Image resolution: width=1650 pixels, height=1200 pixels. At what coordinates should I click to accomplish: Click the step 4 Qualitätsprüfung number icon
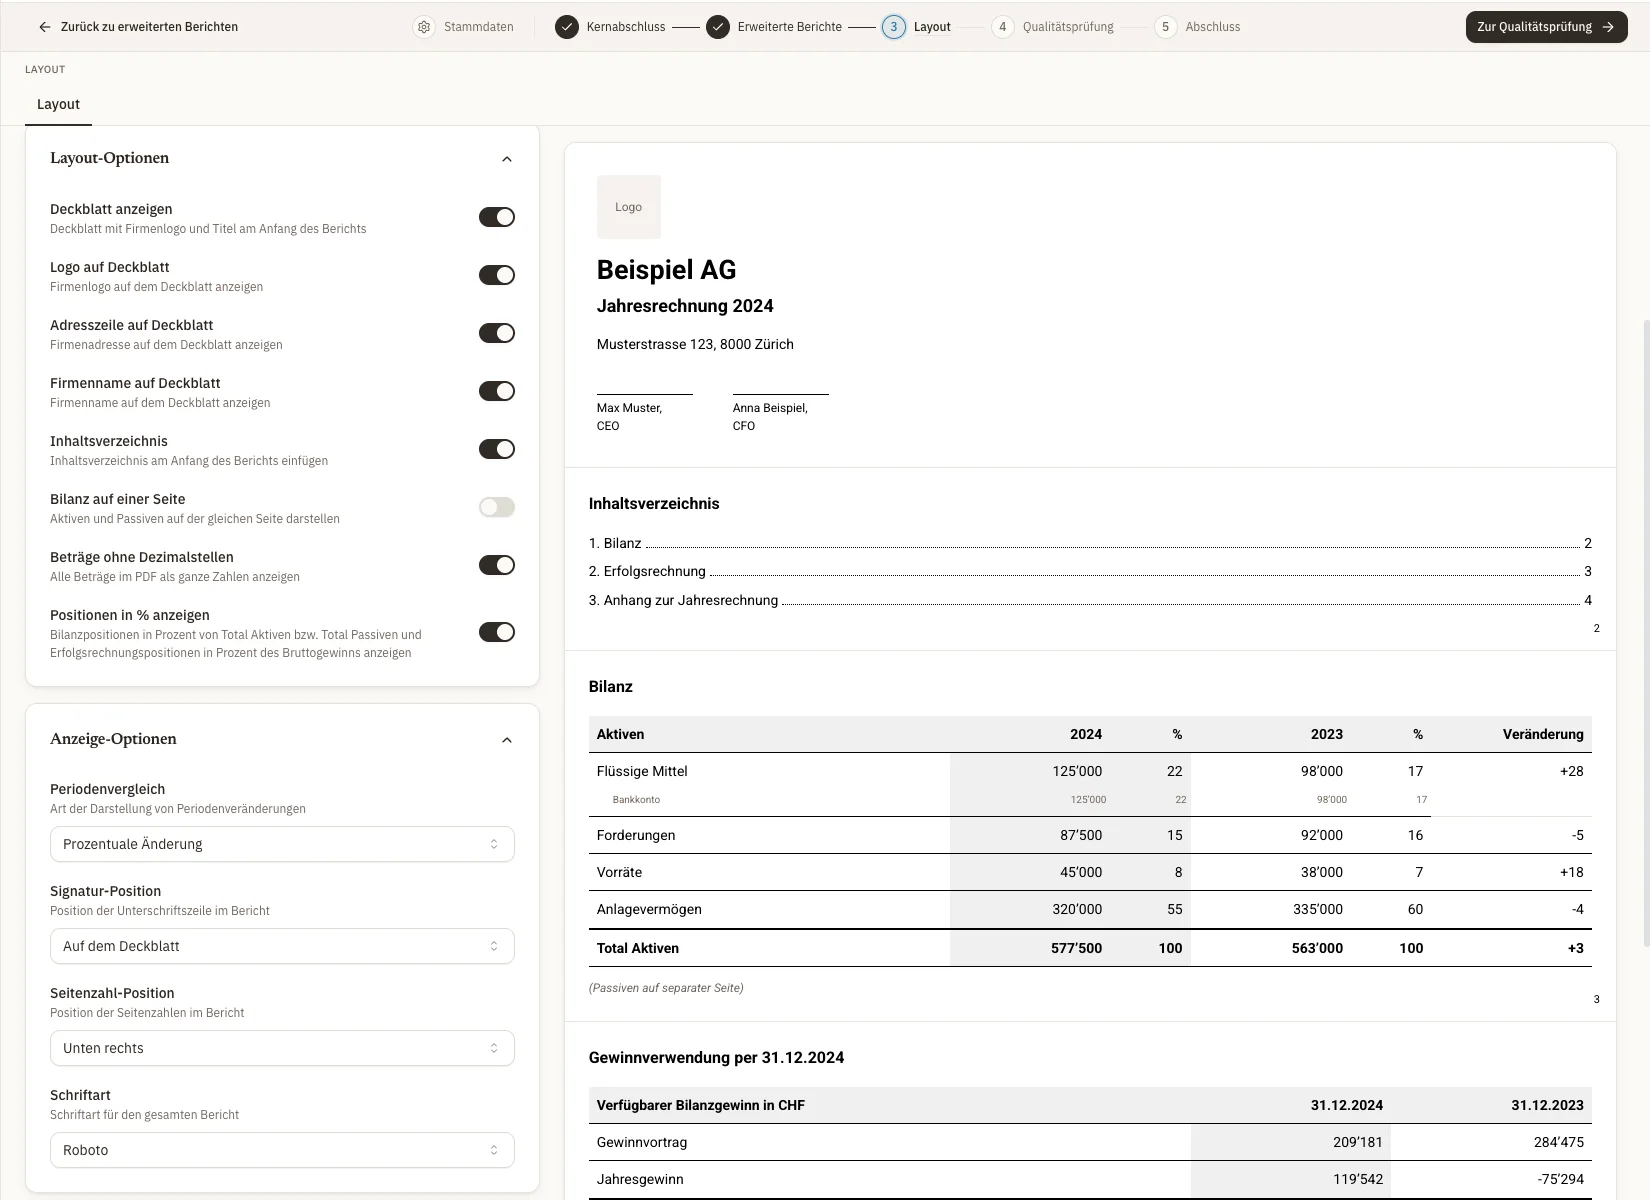point(1003,27)
